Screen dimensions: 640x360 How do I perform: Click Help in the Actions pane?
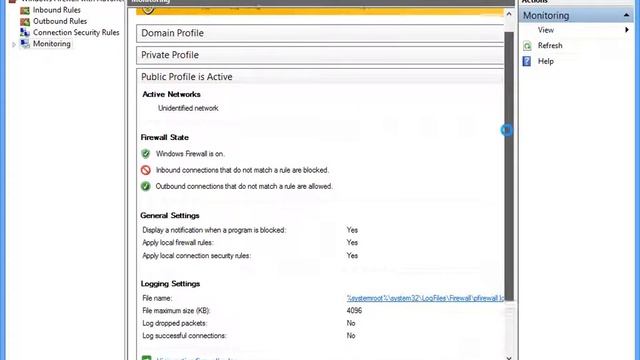click(546, 61)
